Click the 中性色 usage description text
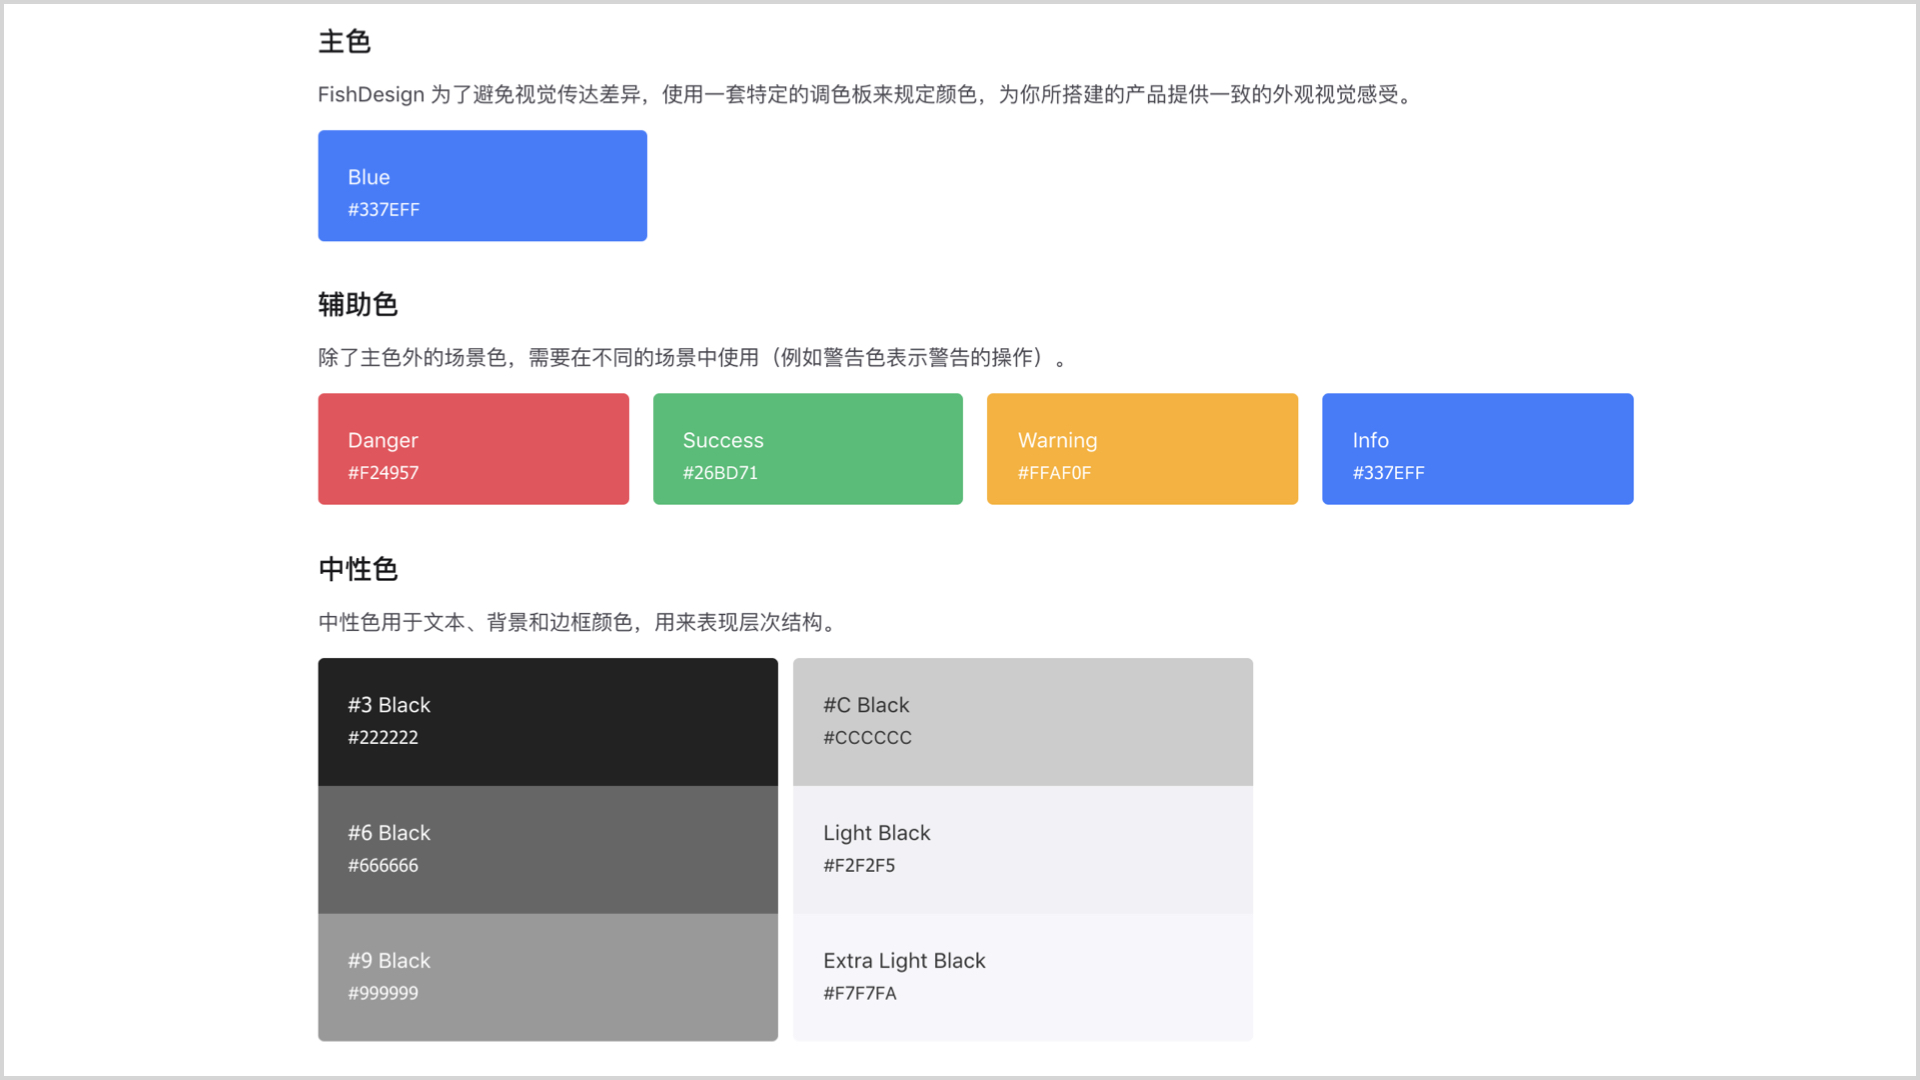 click(576, 622)
